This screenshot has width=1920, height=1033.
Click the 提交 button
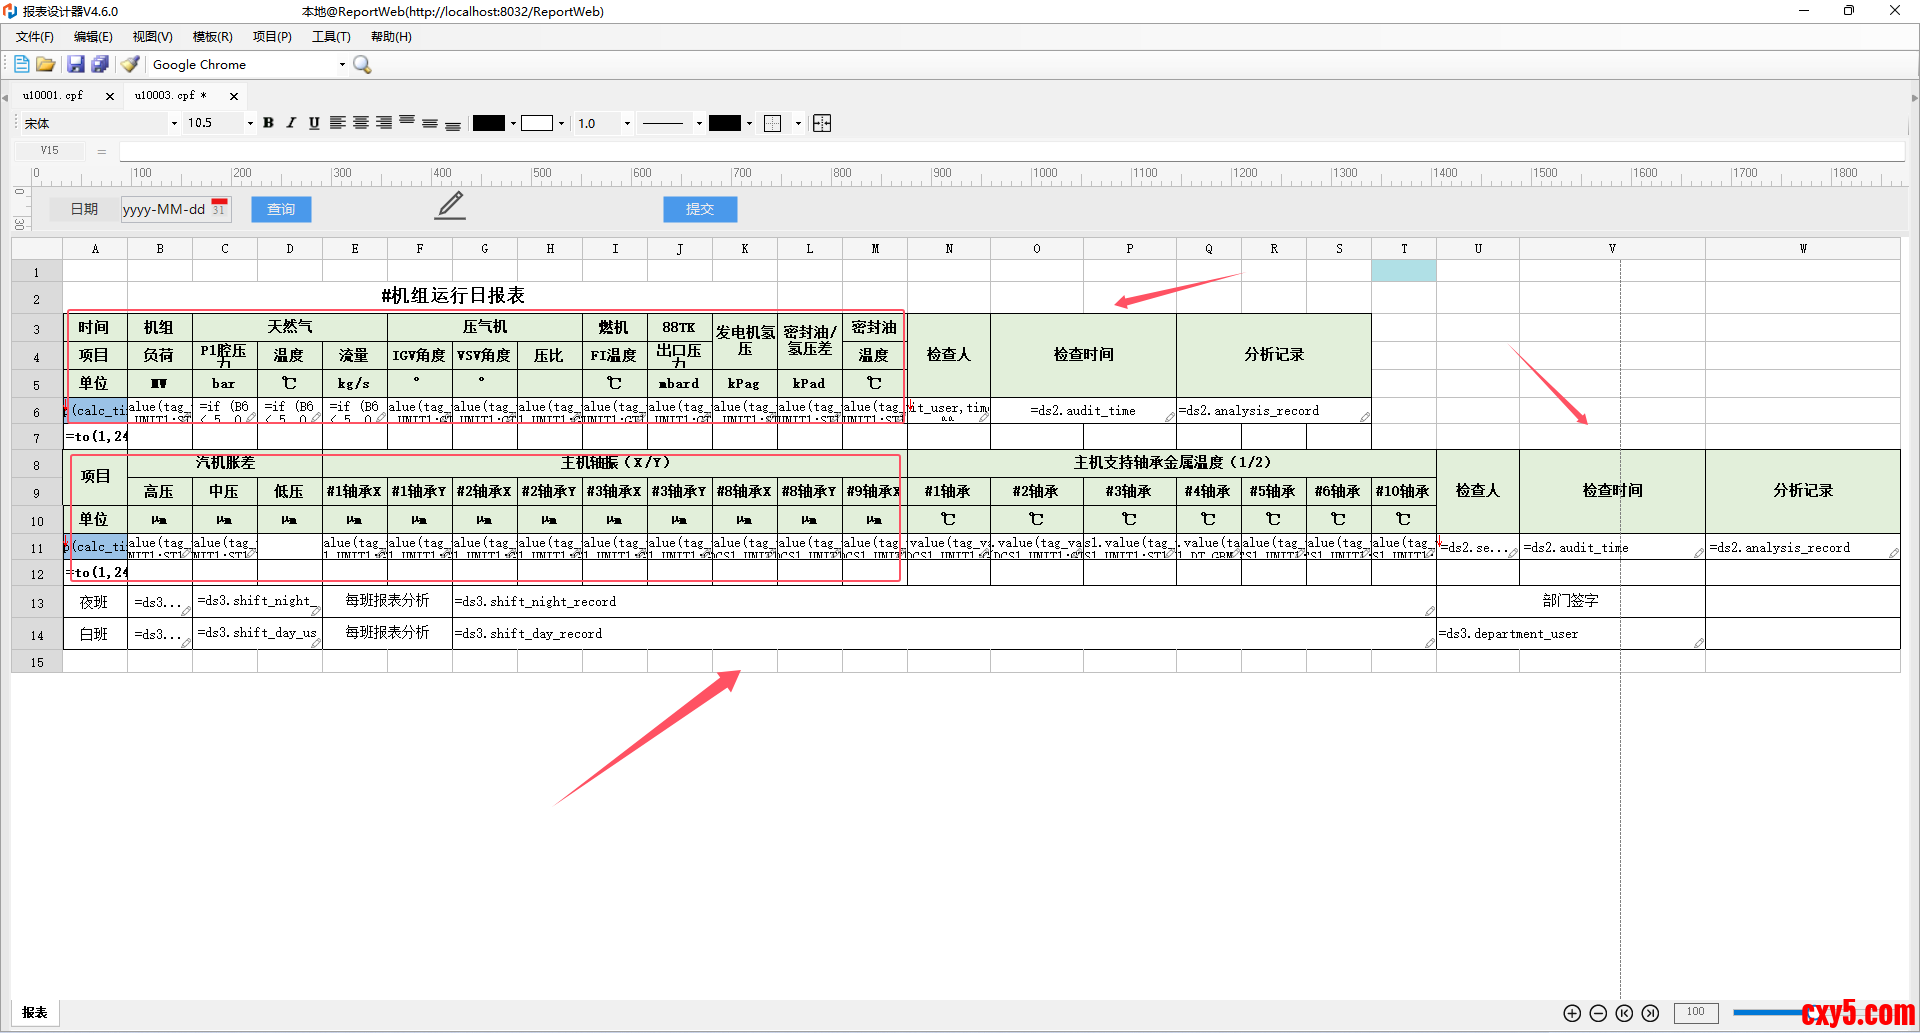pos(700,209)
